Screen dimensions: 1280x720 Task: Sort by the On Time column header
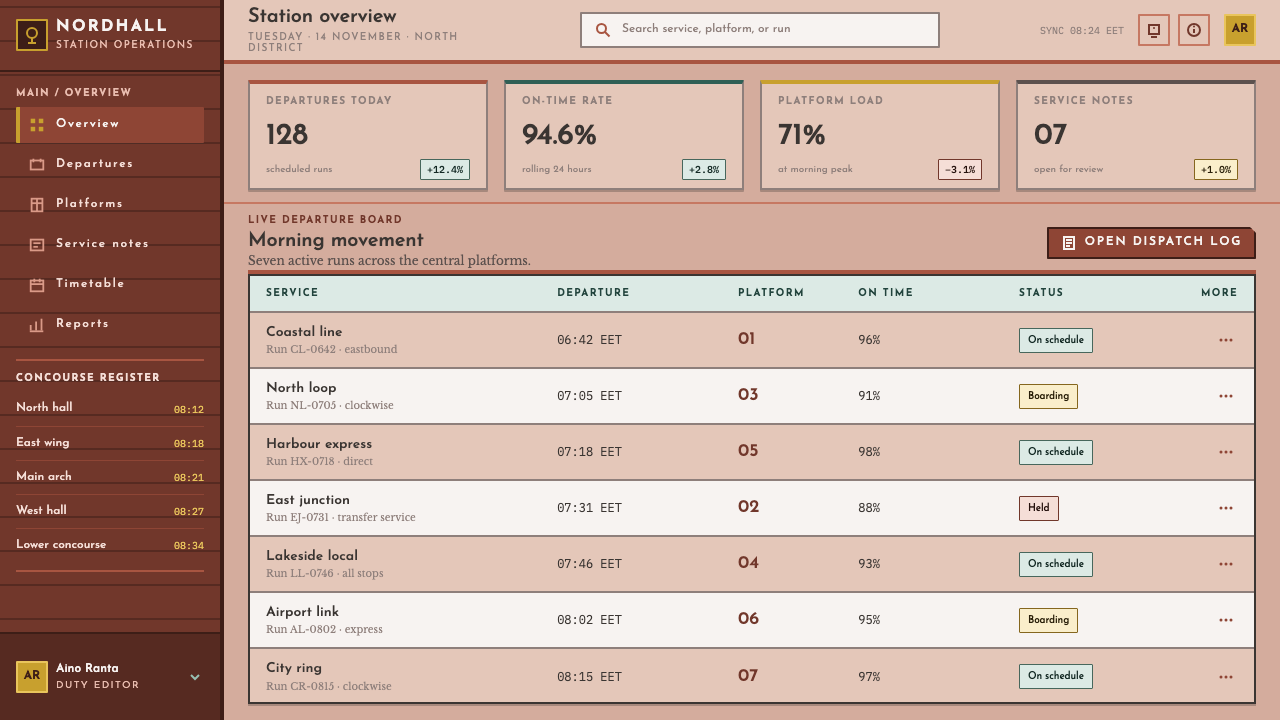point(886,293)
